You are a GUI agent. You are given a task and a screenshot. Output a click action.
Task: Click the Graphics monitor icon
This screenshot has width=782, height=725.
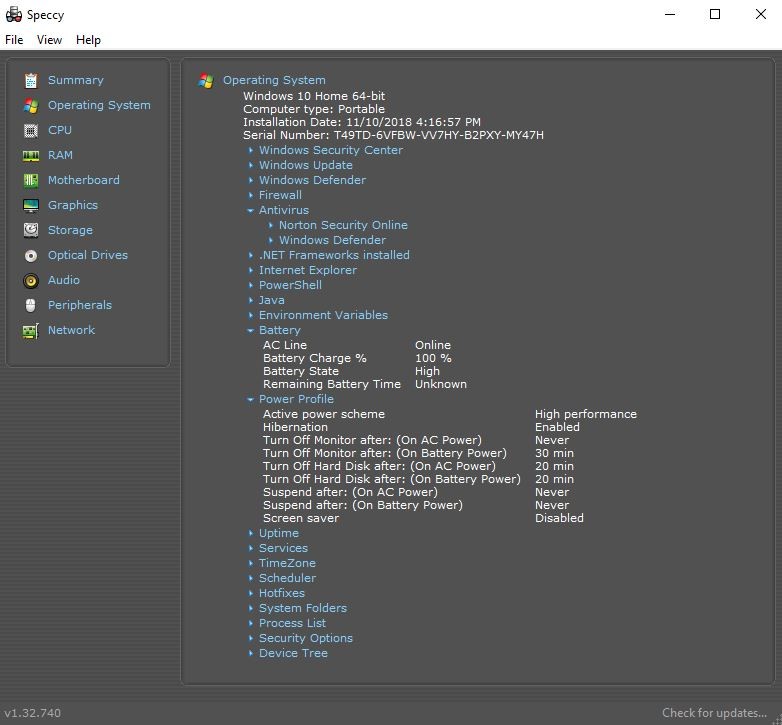[x=31, y=205]
